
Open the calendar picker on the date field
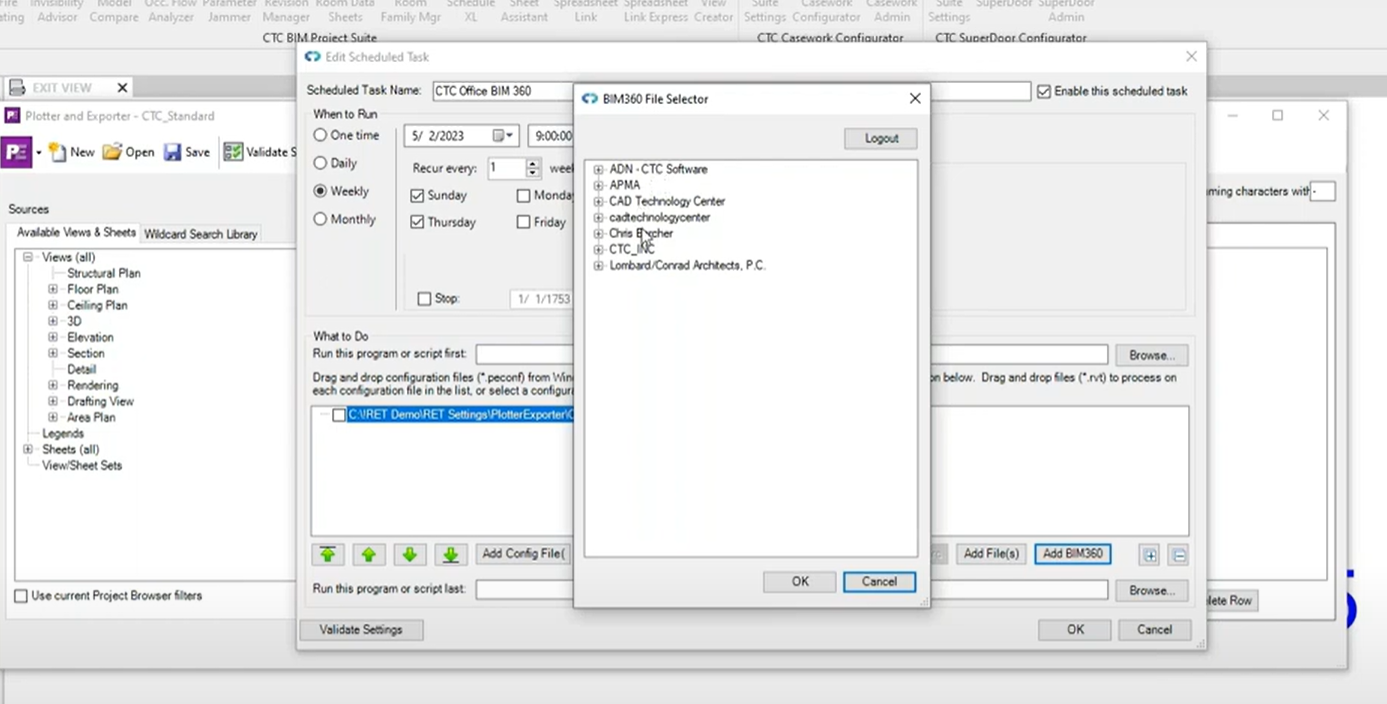[503, 136]
